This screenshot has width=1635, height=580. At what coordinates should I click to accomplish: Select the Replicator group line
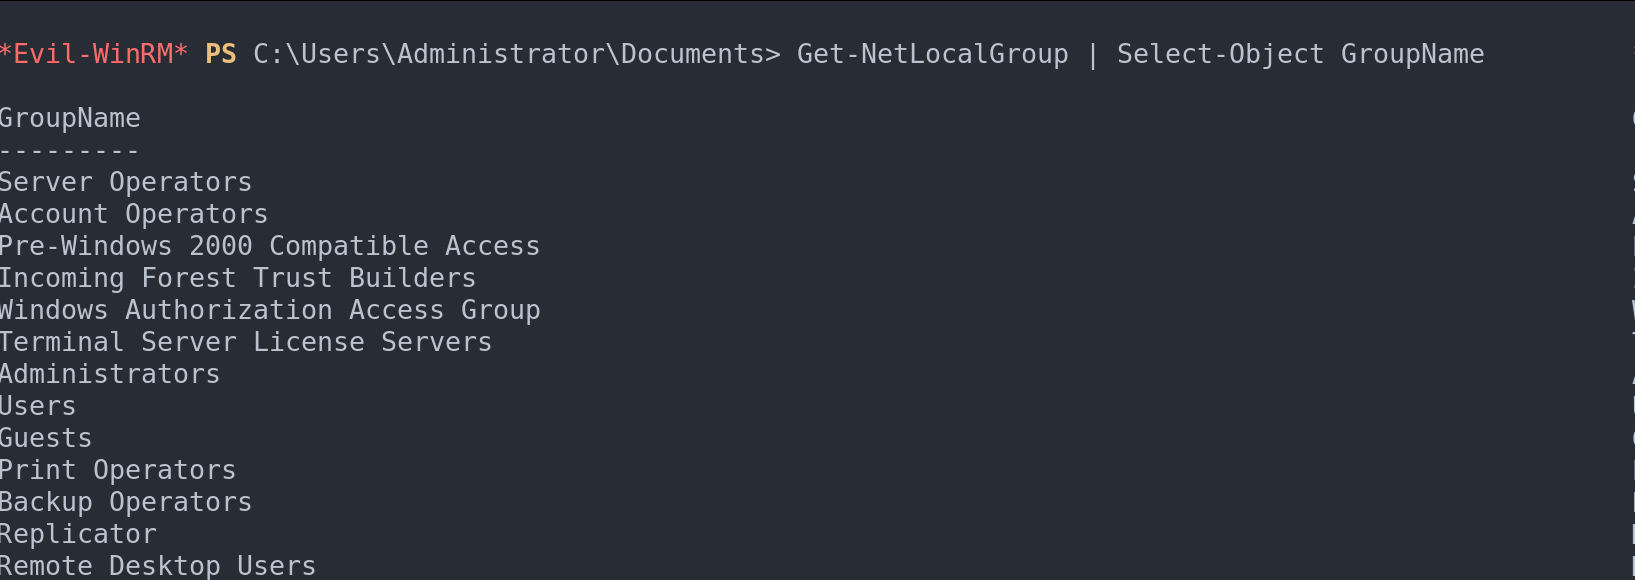click(x=78, y=534)
